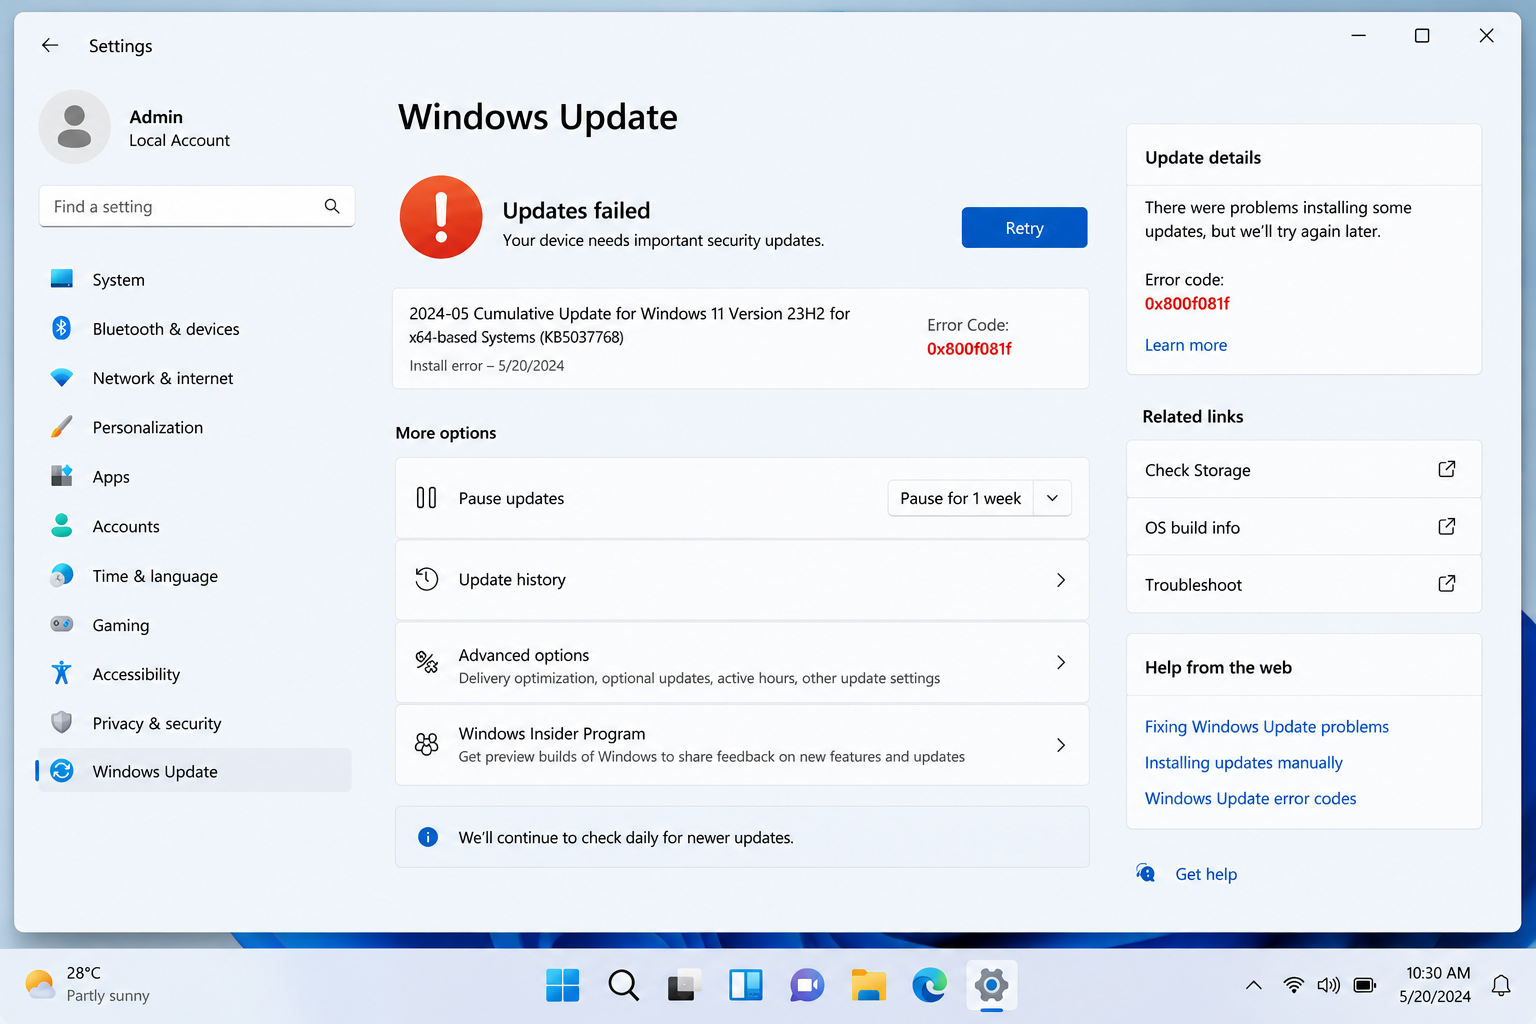
Task: Click the volume speaker icon in tray
Action: pyautogui.click(x=1328, y=985)
